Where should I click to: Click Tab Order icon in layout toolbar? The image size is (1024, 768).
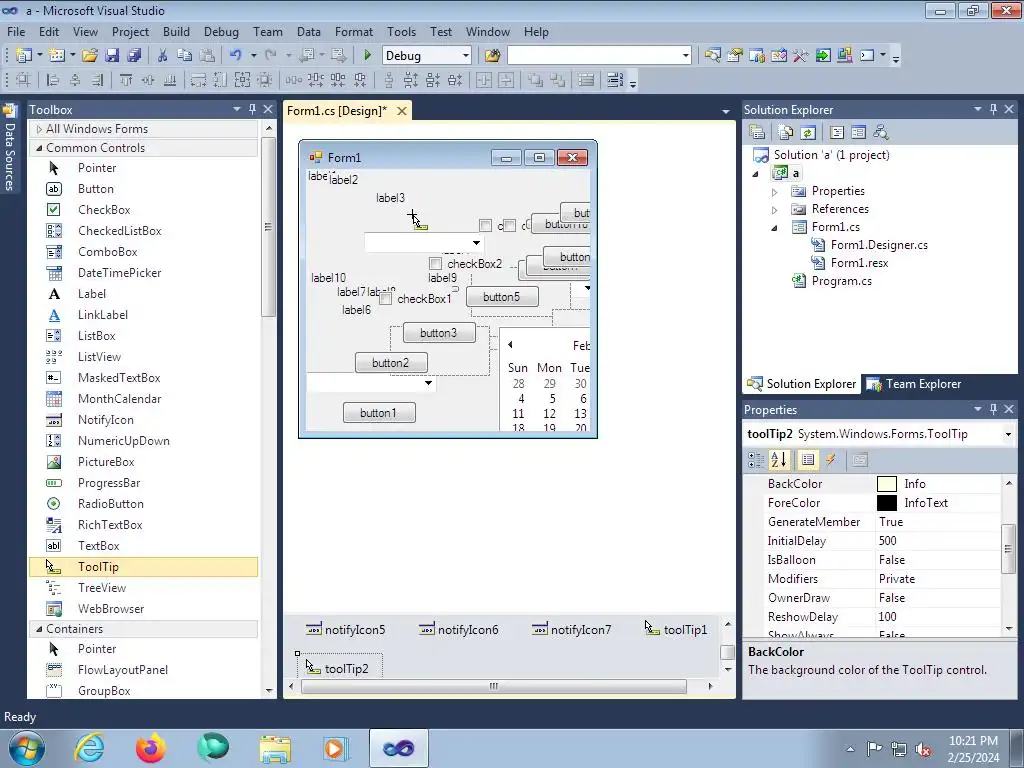click(x=615, y=80)
